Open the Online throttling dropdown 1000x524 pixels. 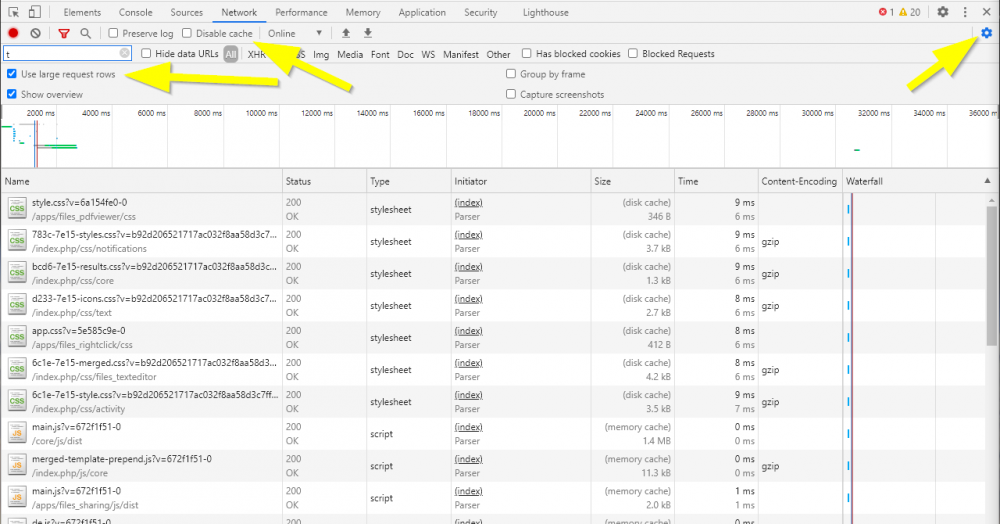295,33
